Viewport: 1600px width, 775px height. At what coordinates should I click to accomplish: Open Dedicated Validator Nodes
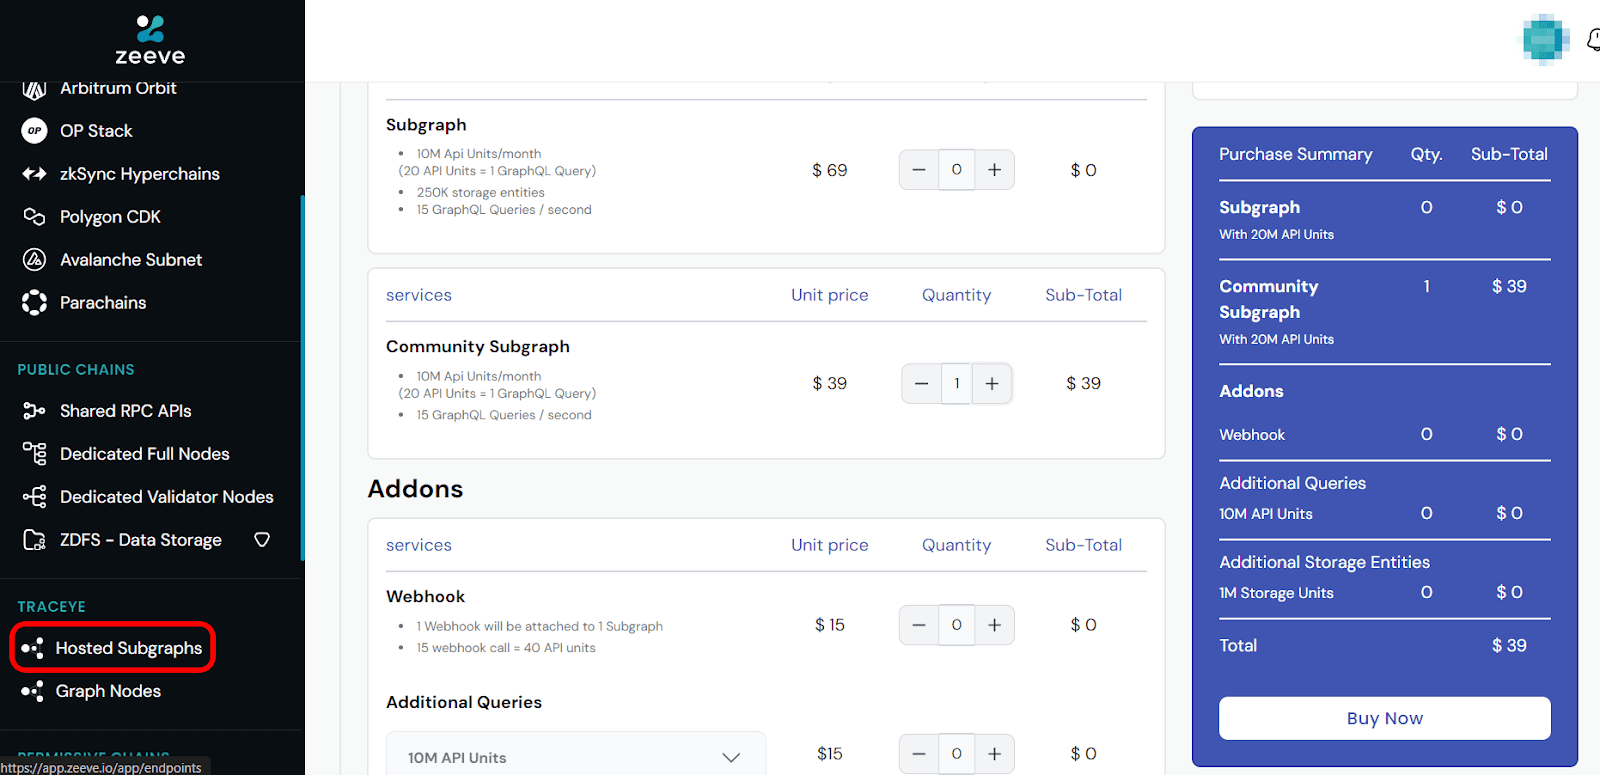tap(167, 497)
